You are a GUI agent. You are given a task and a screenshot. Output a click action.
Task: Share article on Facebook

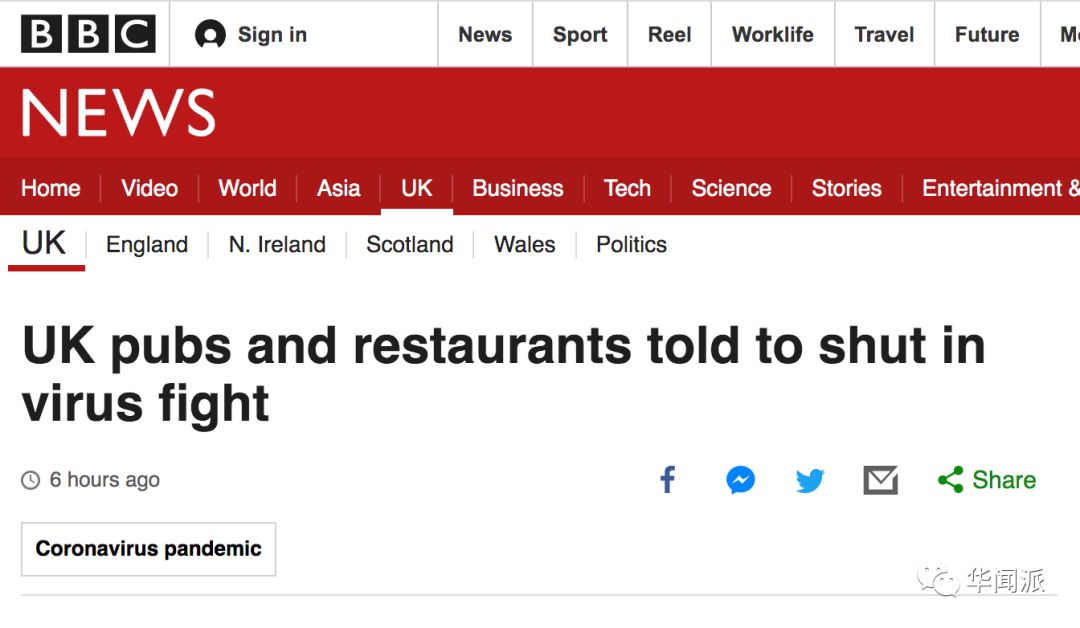[668, 480]
